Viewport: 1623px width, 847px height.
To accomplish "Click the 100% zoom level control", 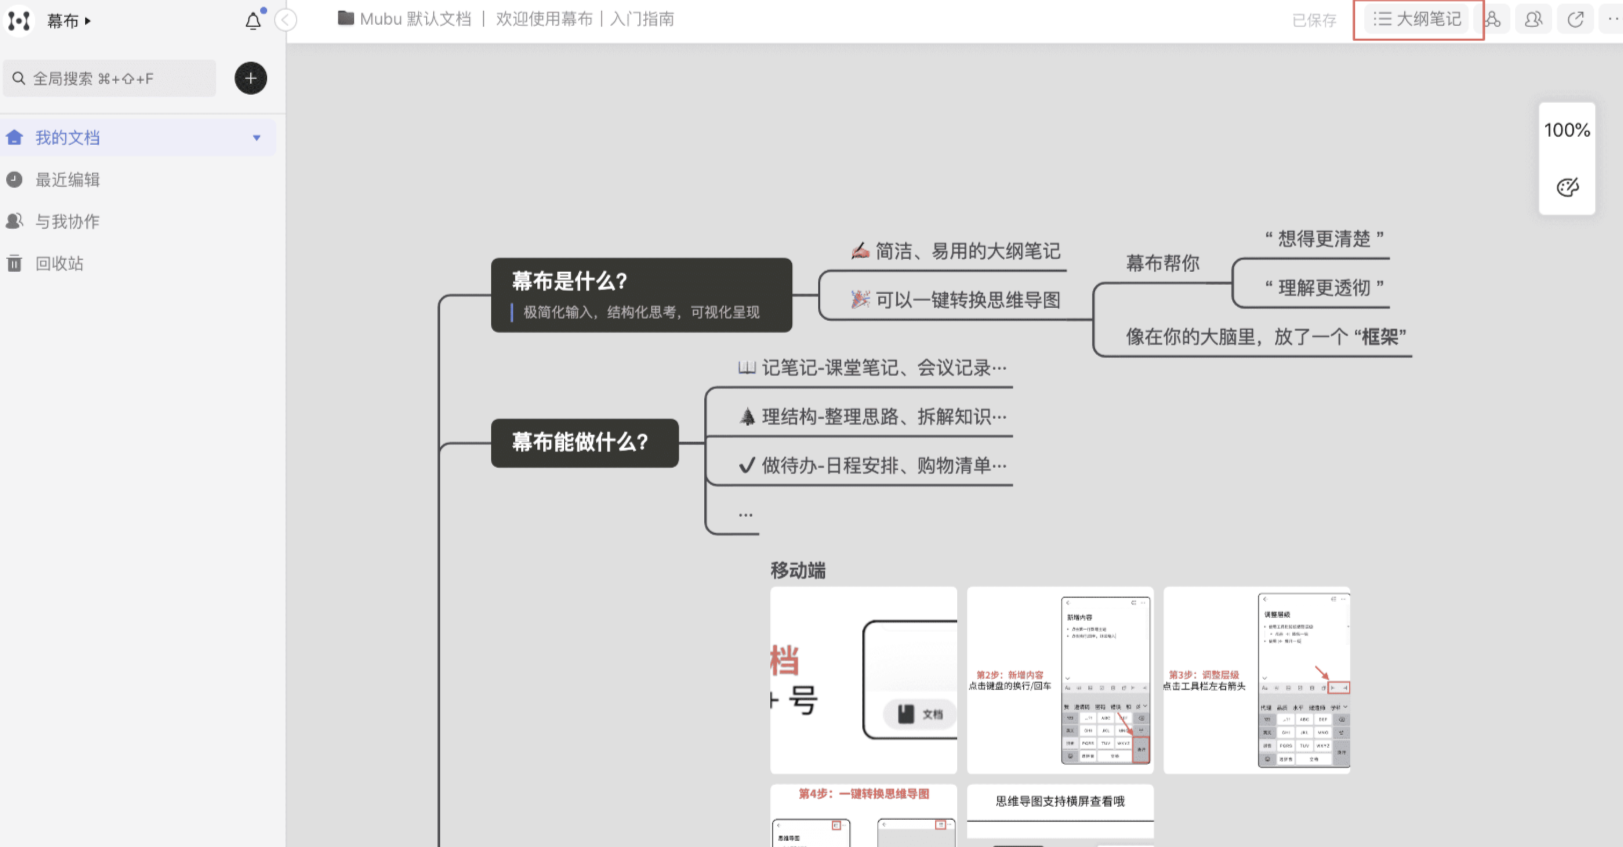I will 1567,130.
